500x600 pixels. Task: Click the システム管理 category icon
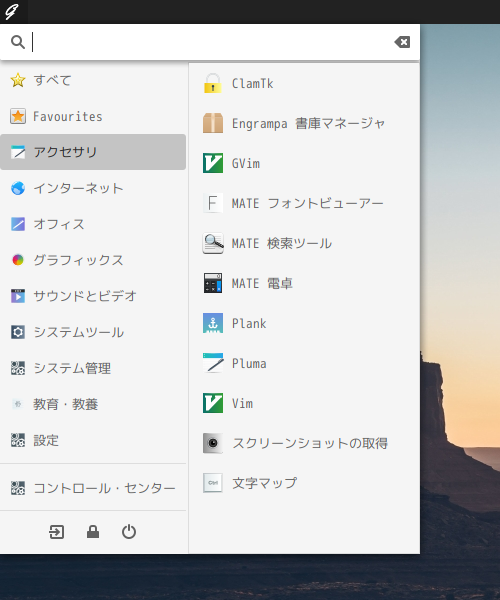click(18, 368)
